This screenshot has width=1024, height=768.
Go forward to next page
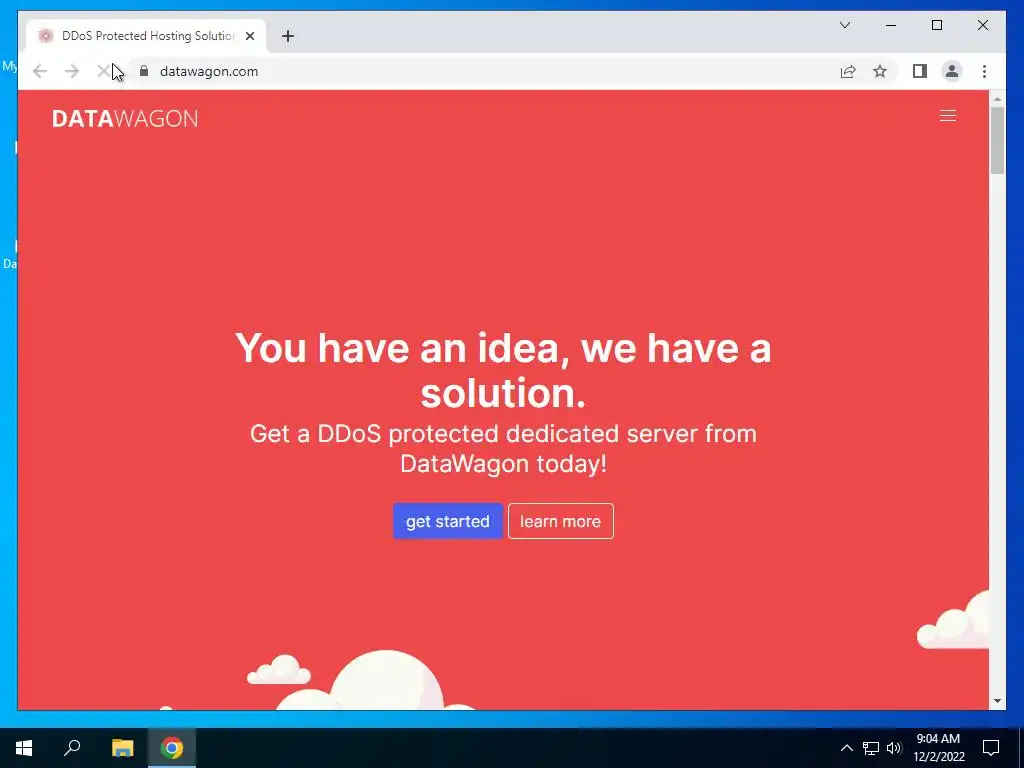click(72, 71)
